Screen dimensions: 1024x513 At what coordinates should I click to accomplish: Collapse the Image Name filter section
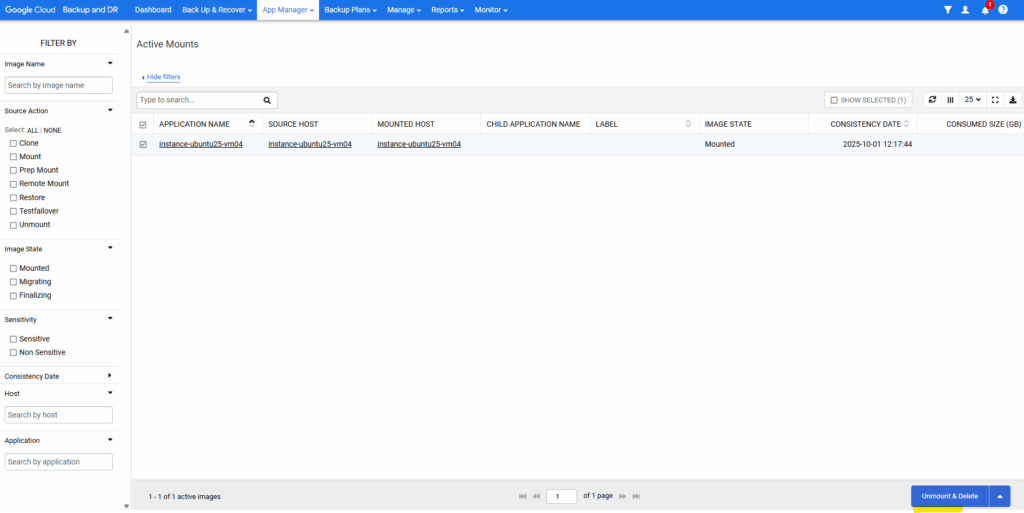[x=110, y=63]
